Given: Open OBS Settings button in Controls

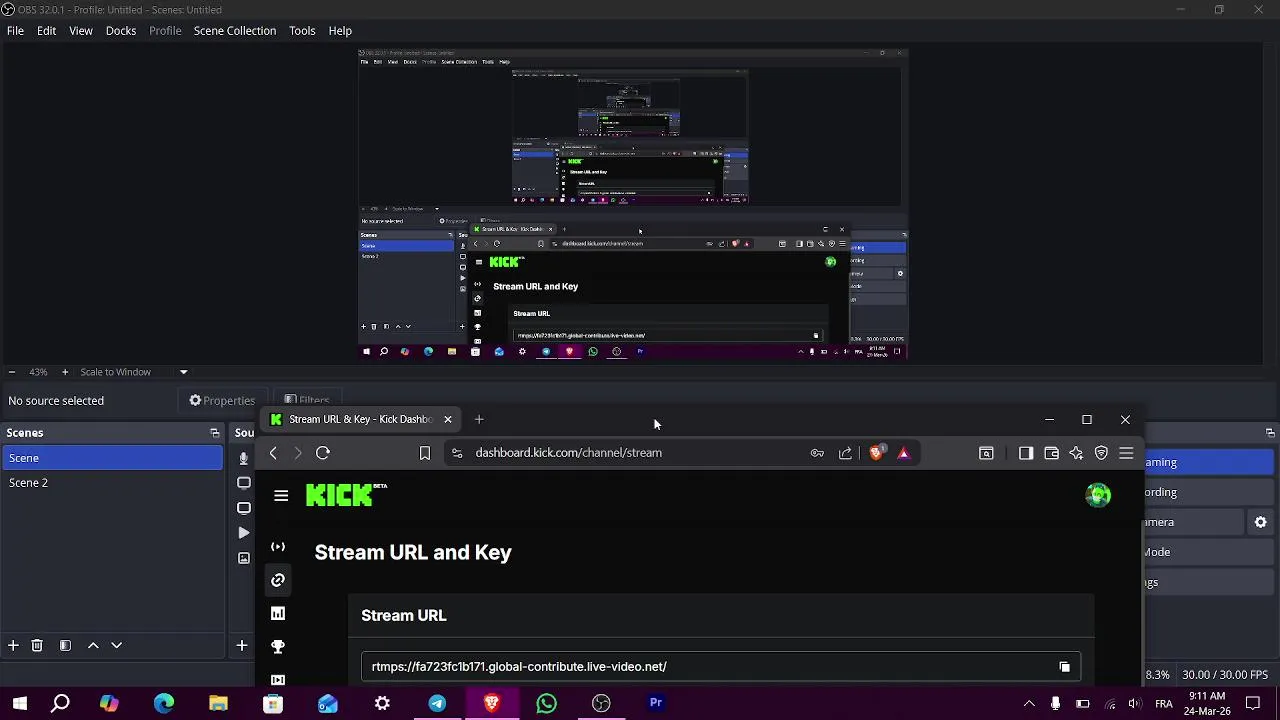Looking at the screenshot, I should tap(1208, 582).
